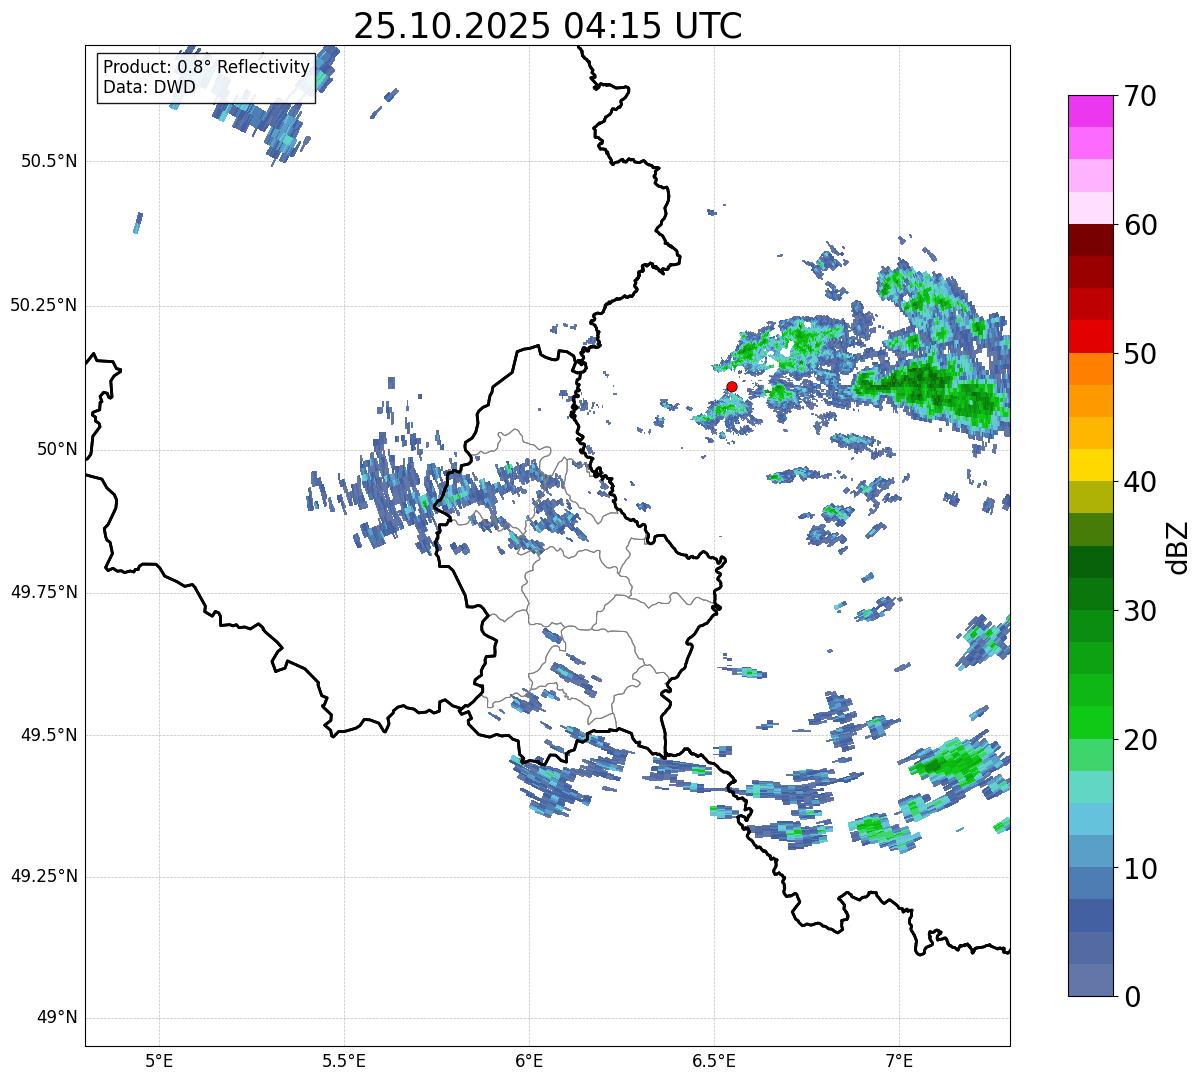The image size is (1202, 1081).
Task: Select 'Data: DWD' label text
Action: pyautogui.click(x=150, y=87)
